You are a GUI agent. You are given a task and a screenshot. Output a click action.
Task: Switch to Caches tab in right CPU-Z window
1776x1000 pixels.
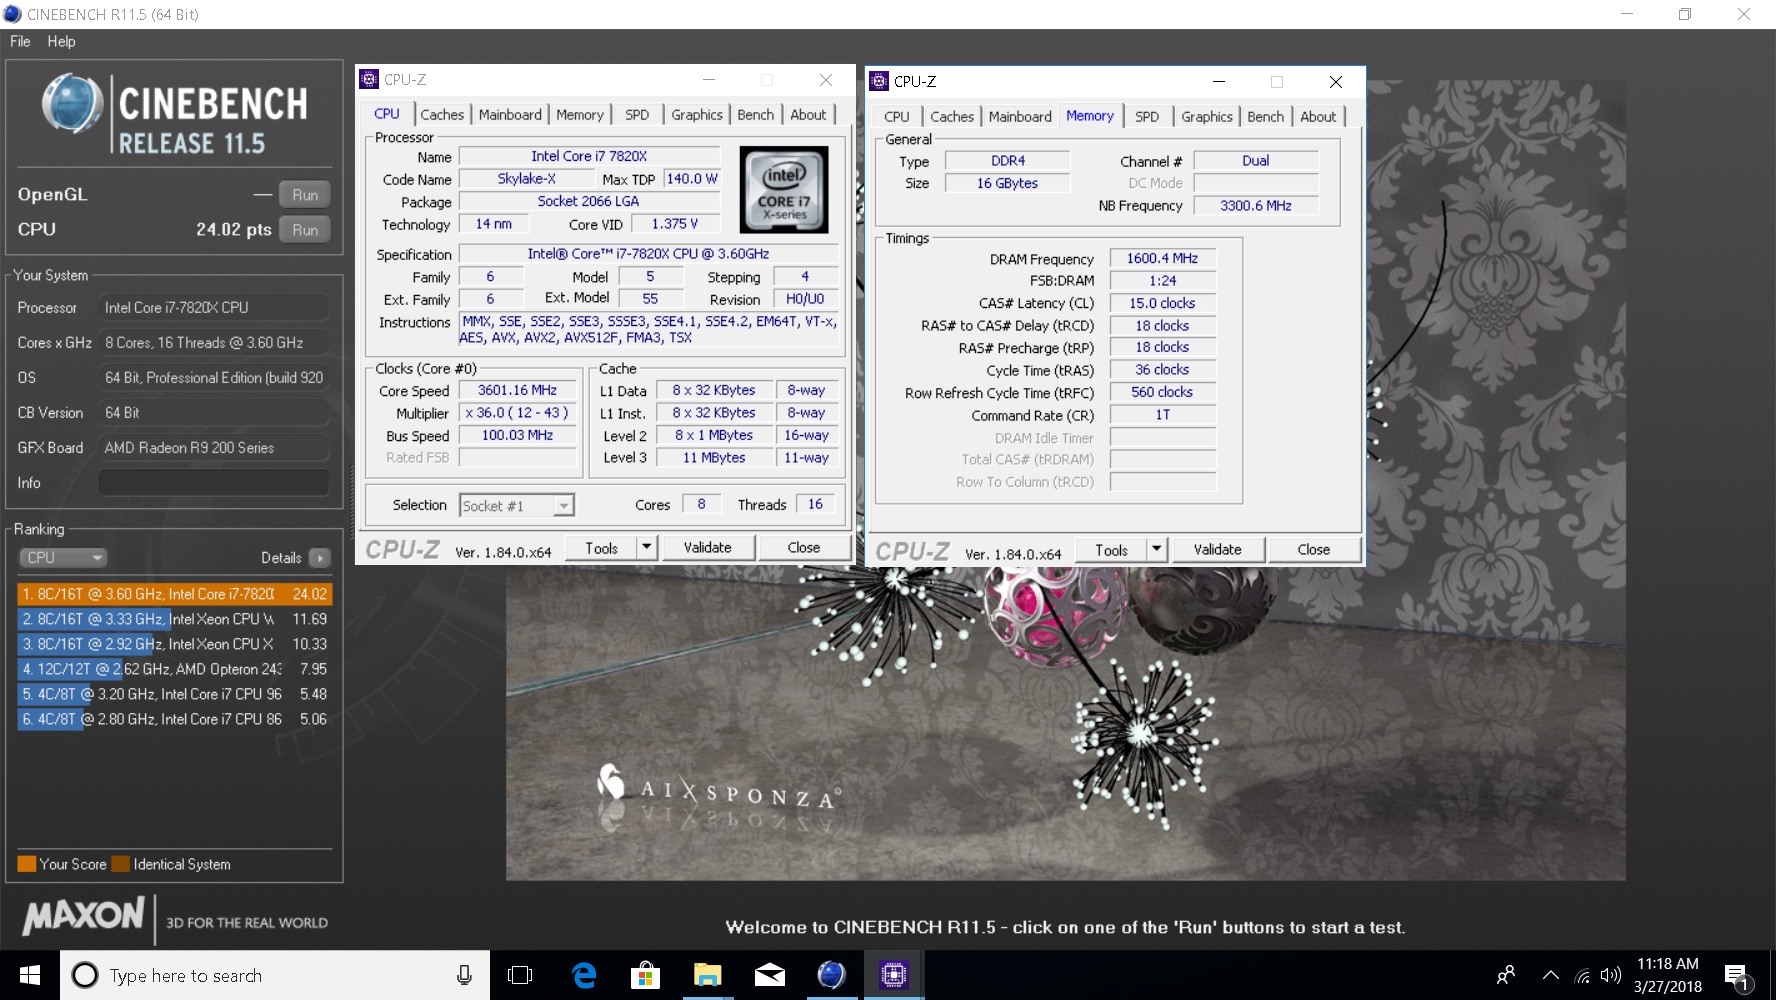[x=952, y=117]
